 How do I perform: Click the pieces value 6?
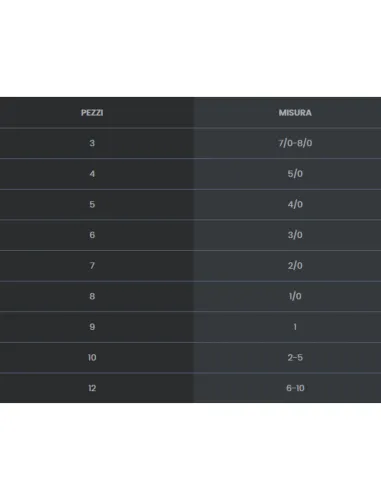pos(92,235)
